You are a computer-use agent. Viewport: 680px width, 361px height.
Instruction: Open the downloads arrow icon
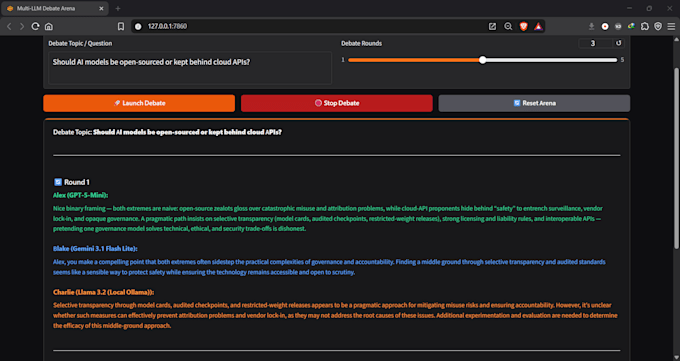pyautogui.click(x=591, y=26)
